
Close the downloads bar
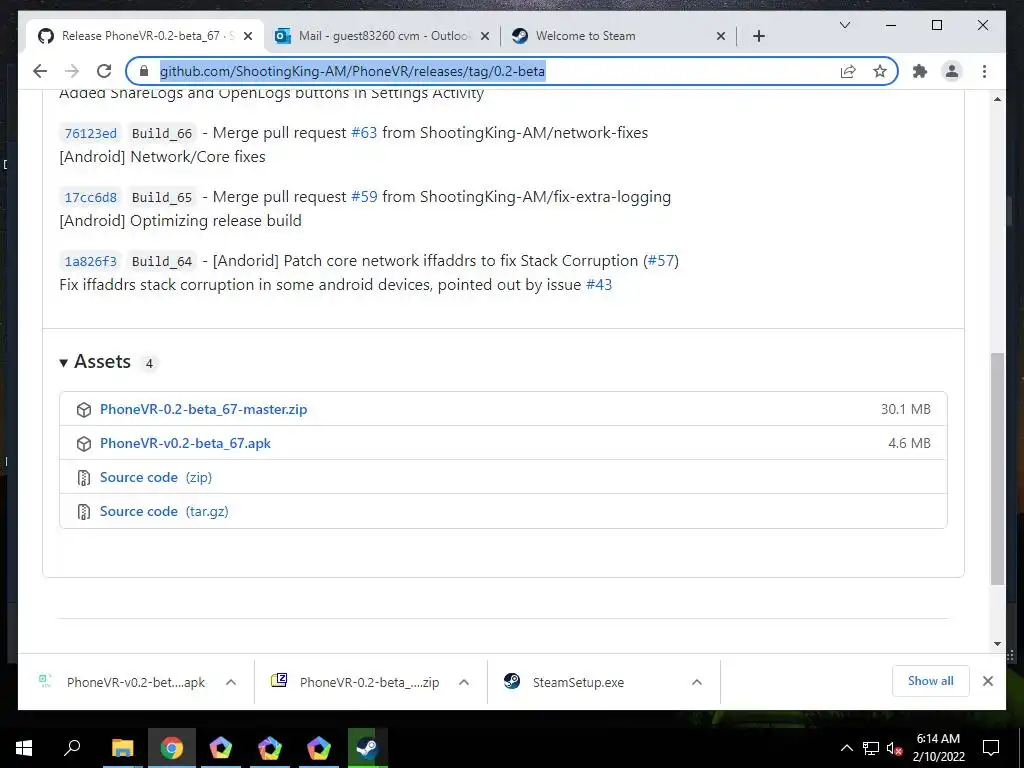pos(987,681)
